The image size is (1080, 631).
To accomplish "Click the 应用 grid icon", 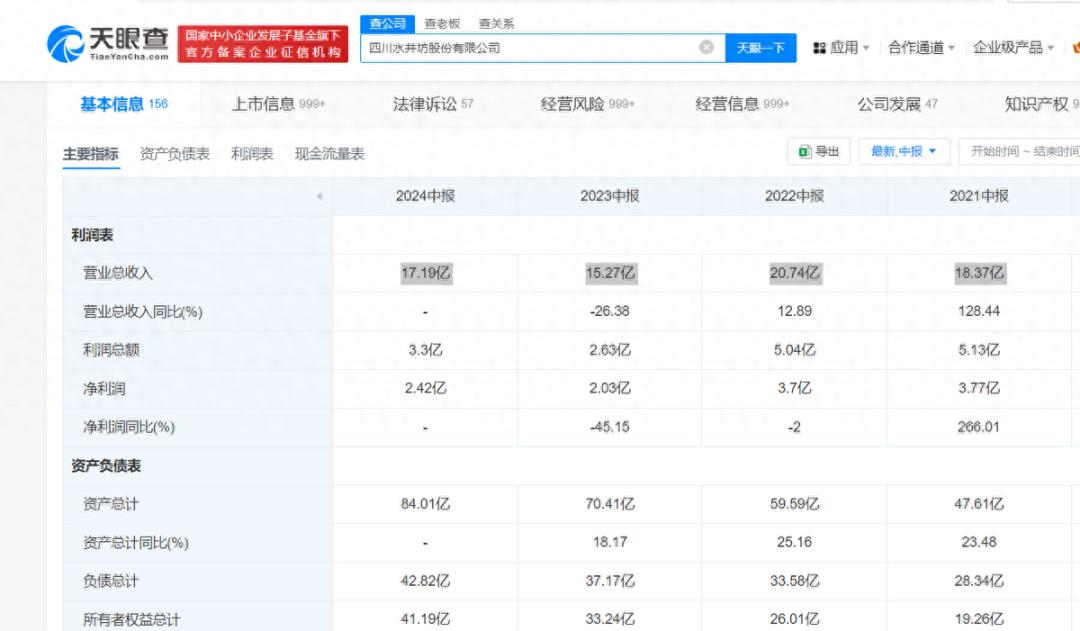I will pyautogui.click(x=820, y=48).
